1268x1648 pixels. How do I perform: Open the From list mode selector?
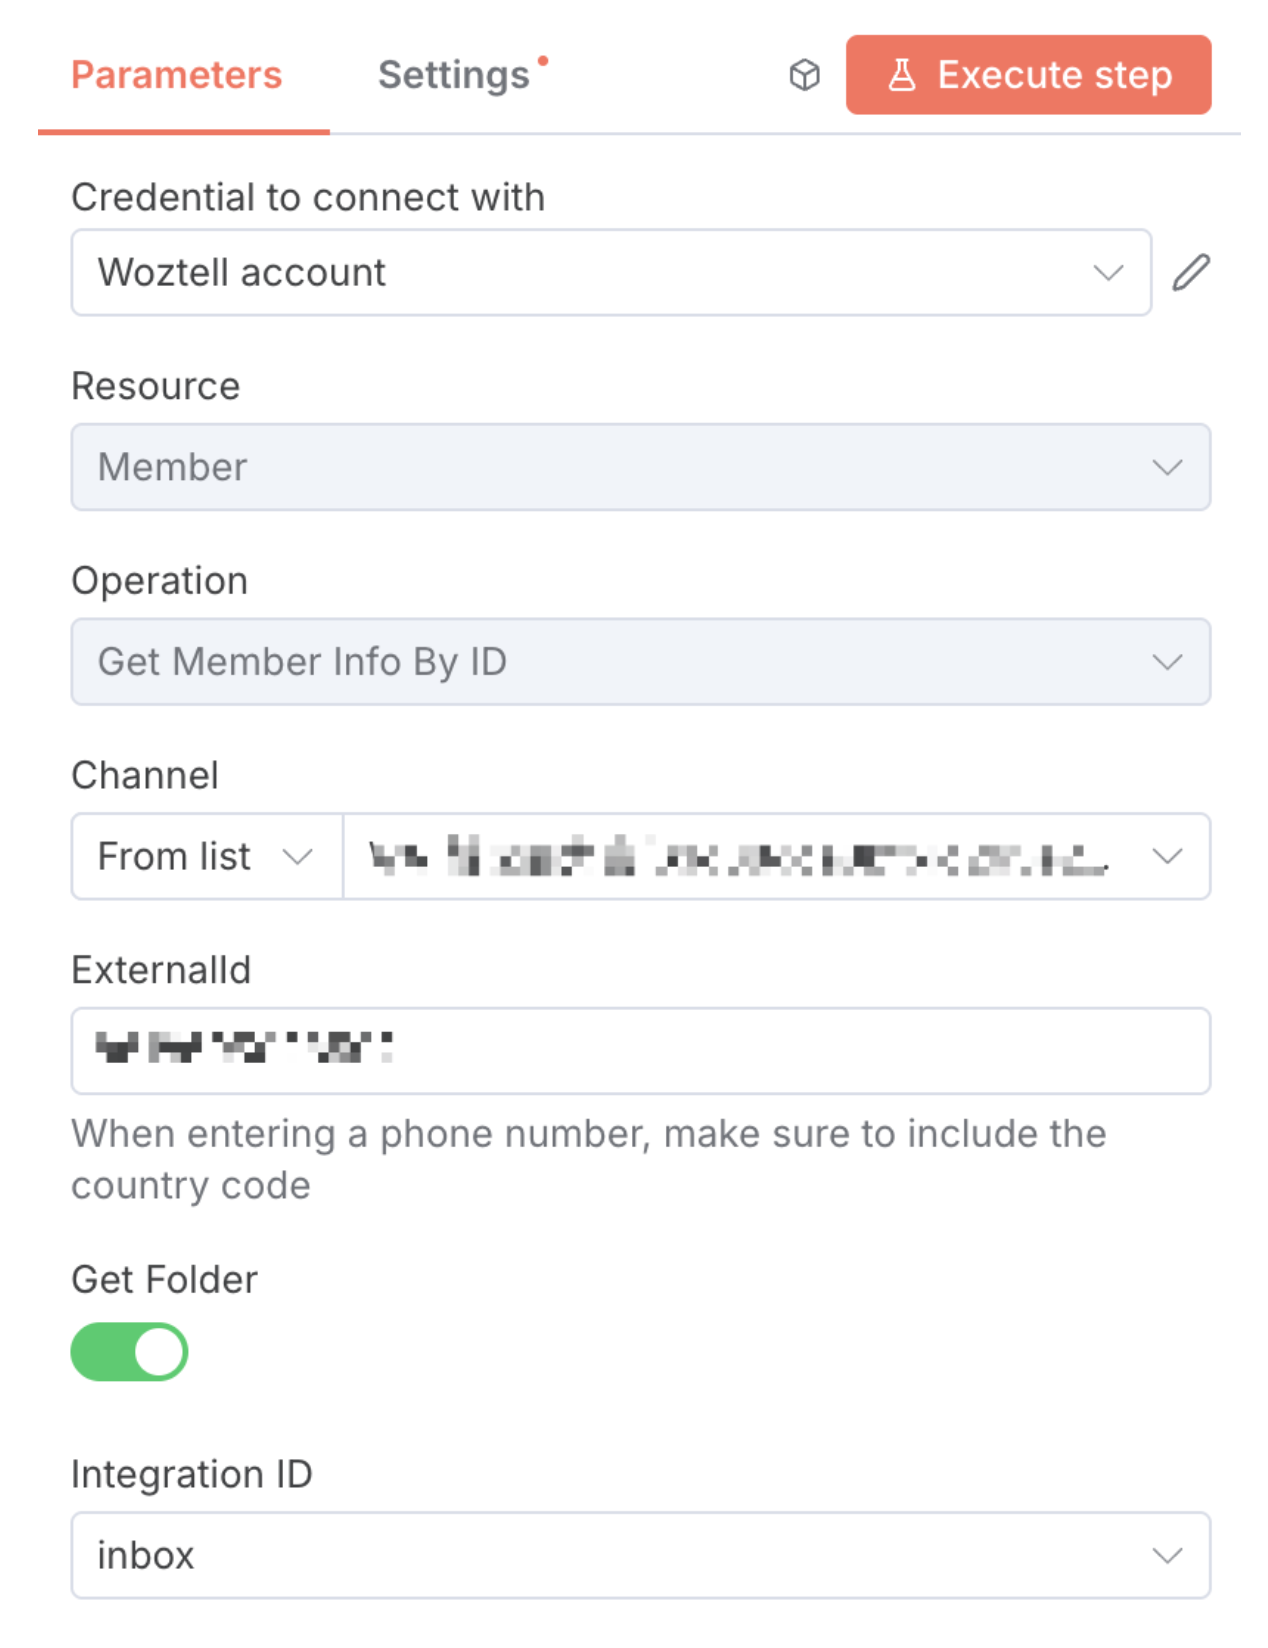point(207,856)
